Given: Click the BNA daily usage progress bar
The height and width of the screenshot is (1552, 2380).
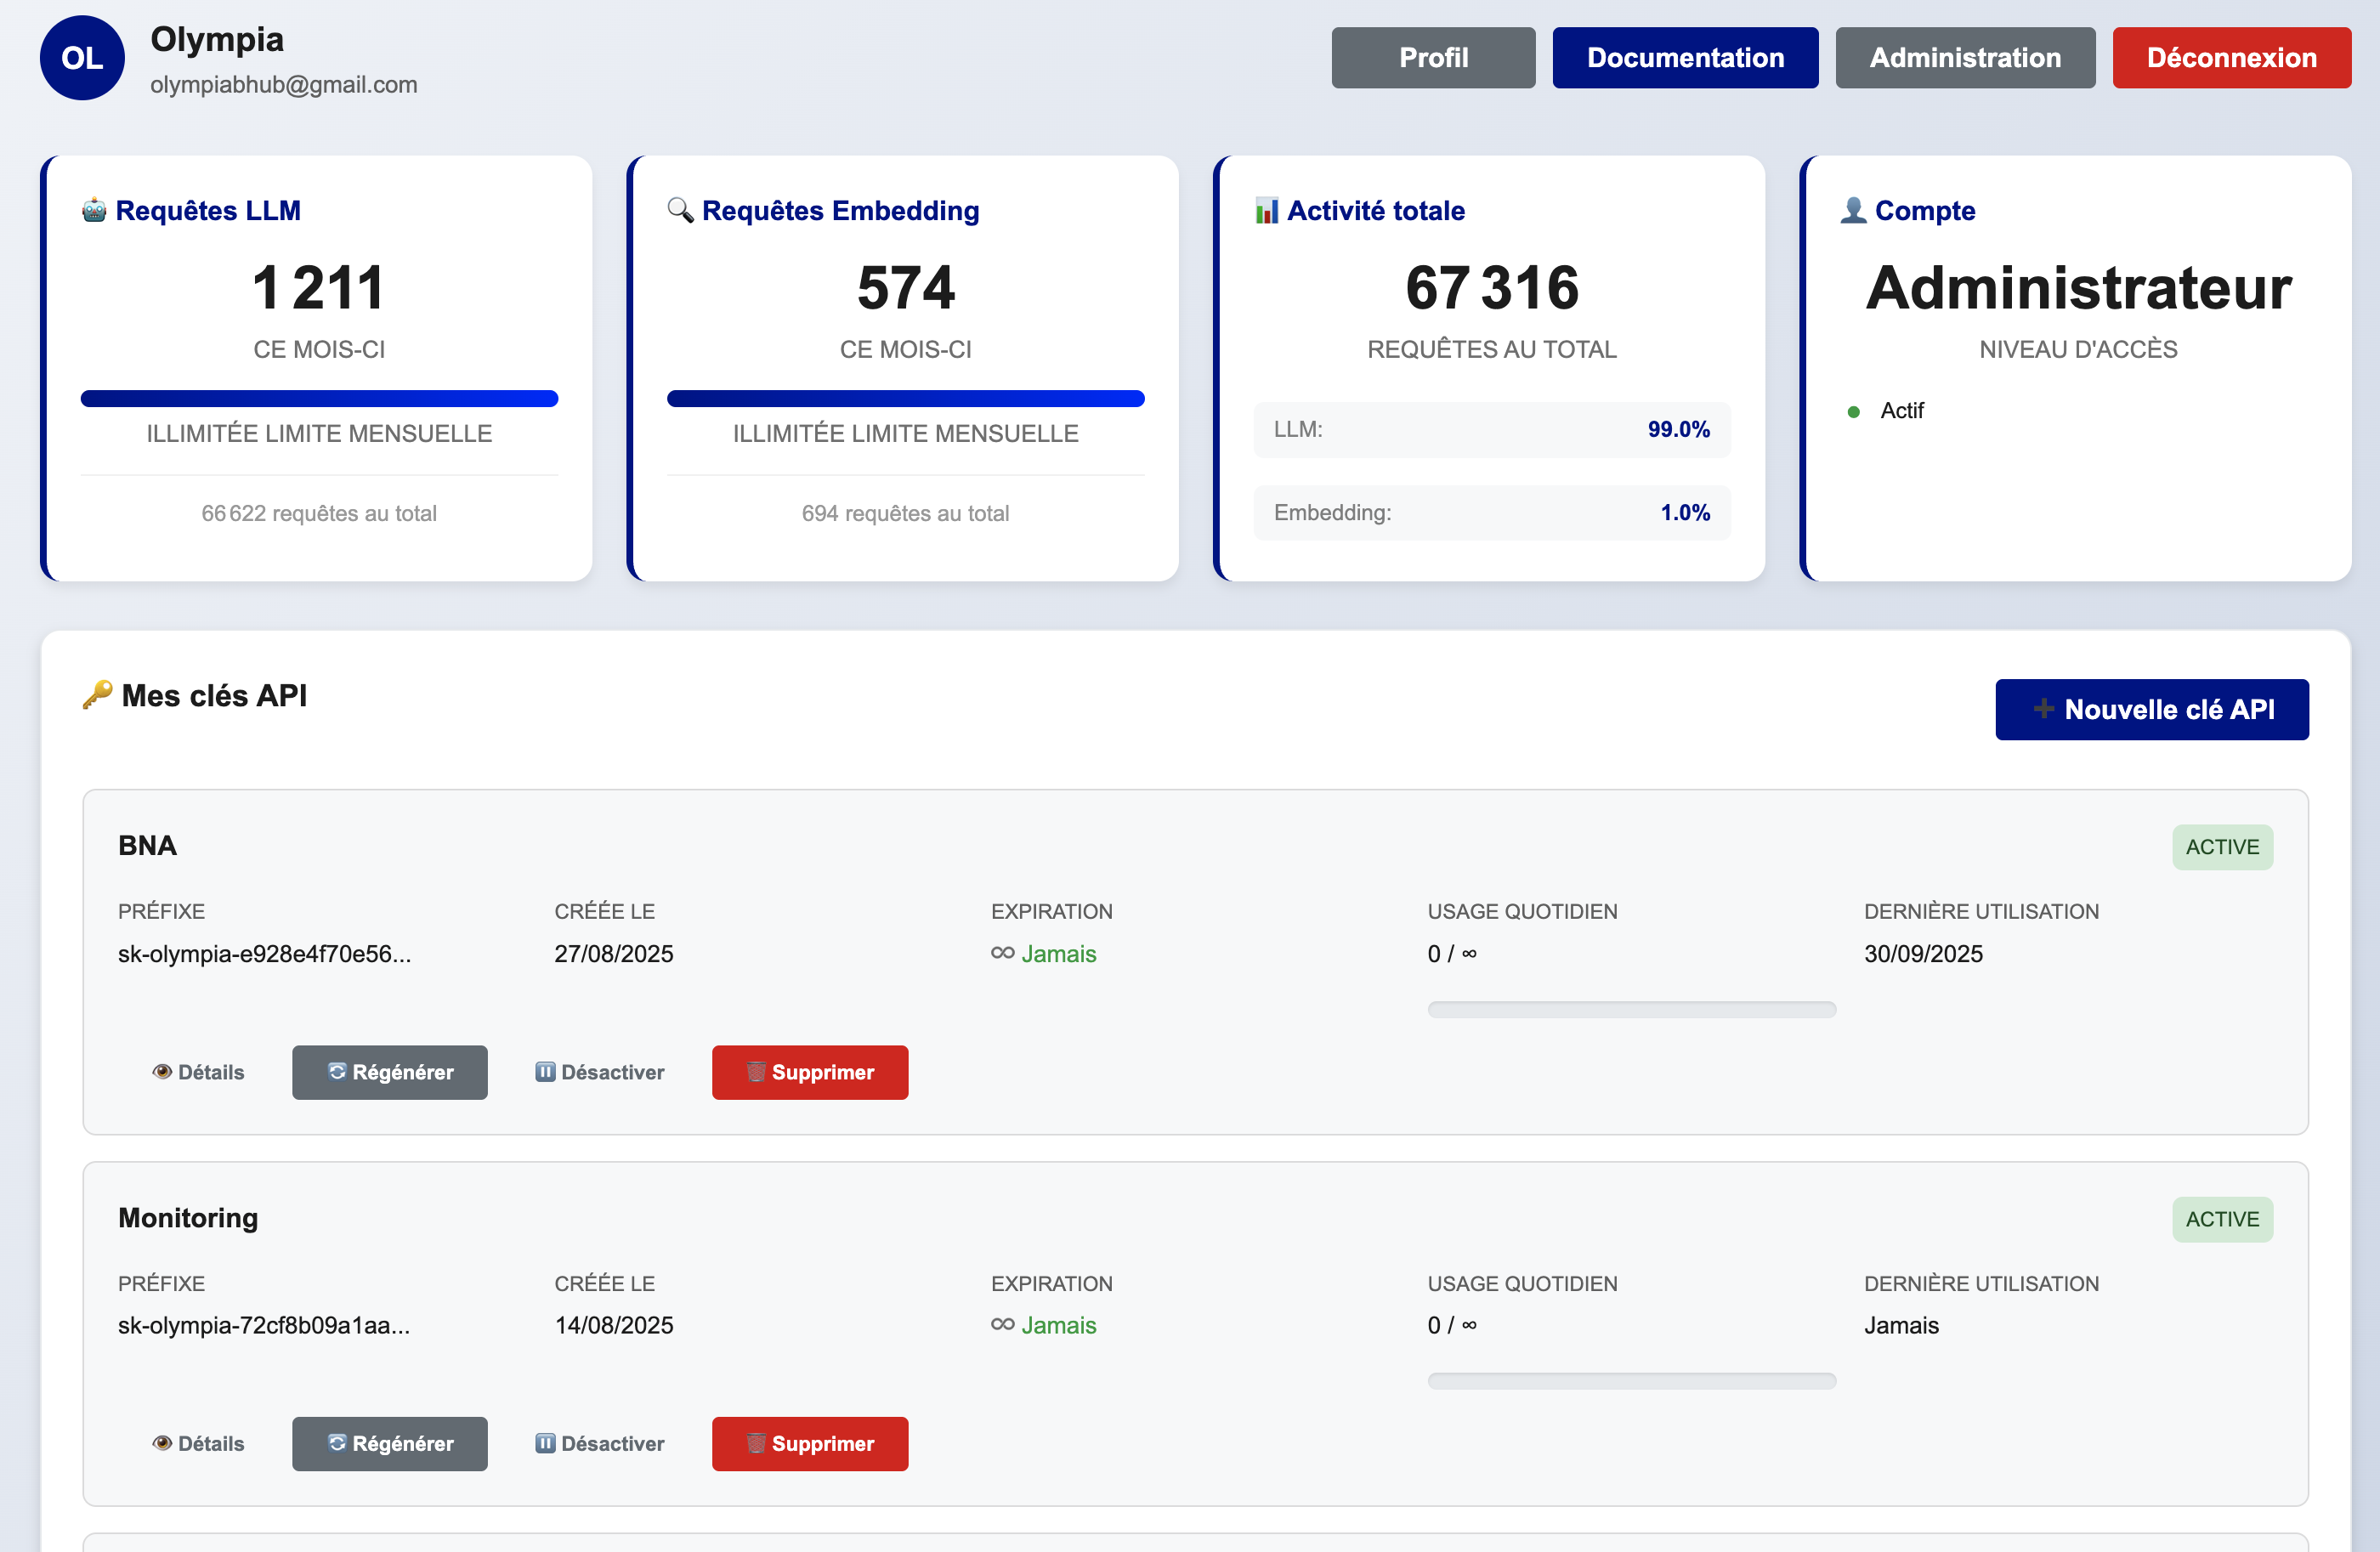Looking at the screenshot, I should (x=1631, y=1009).
